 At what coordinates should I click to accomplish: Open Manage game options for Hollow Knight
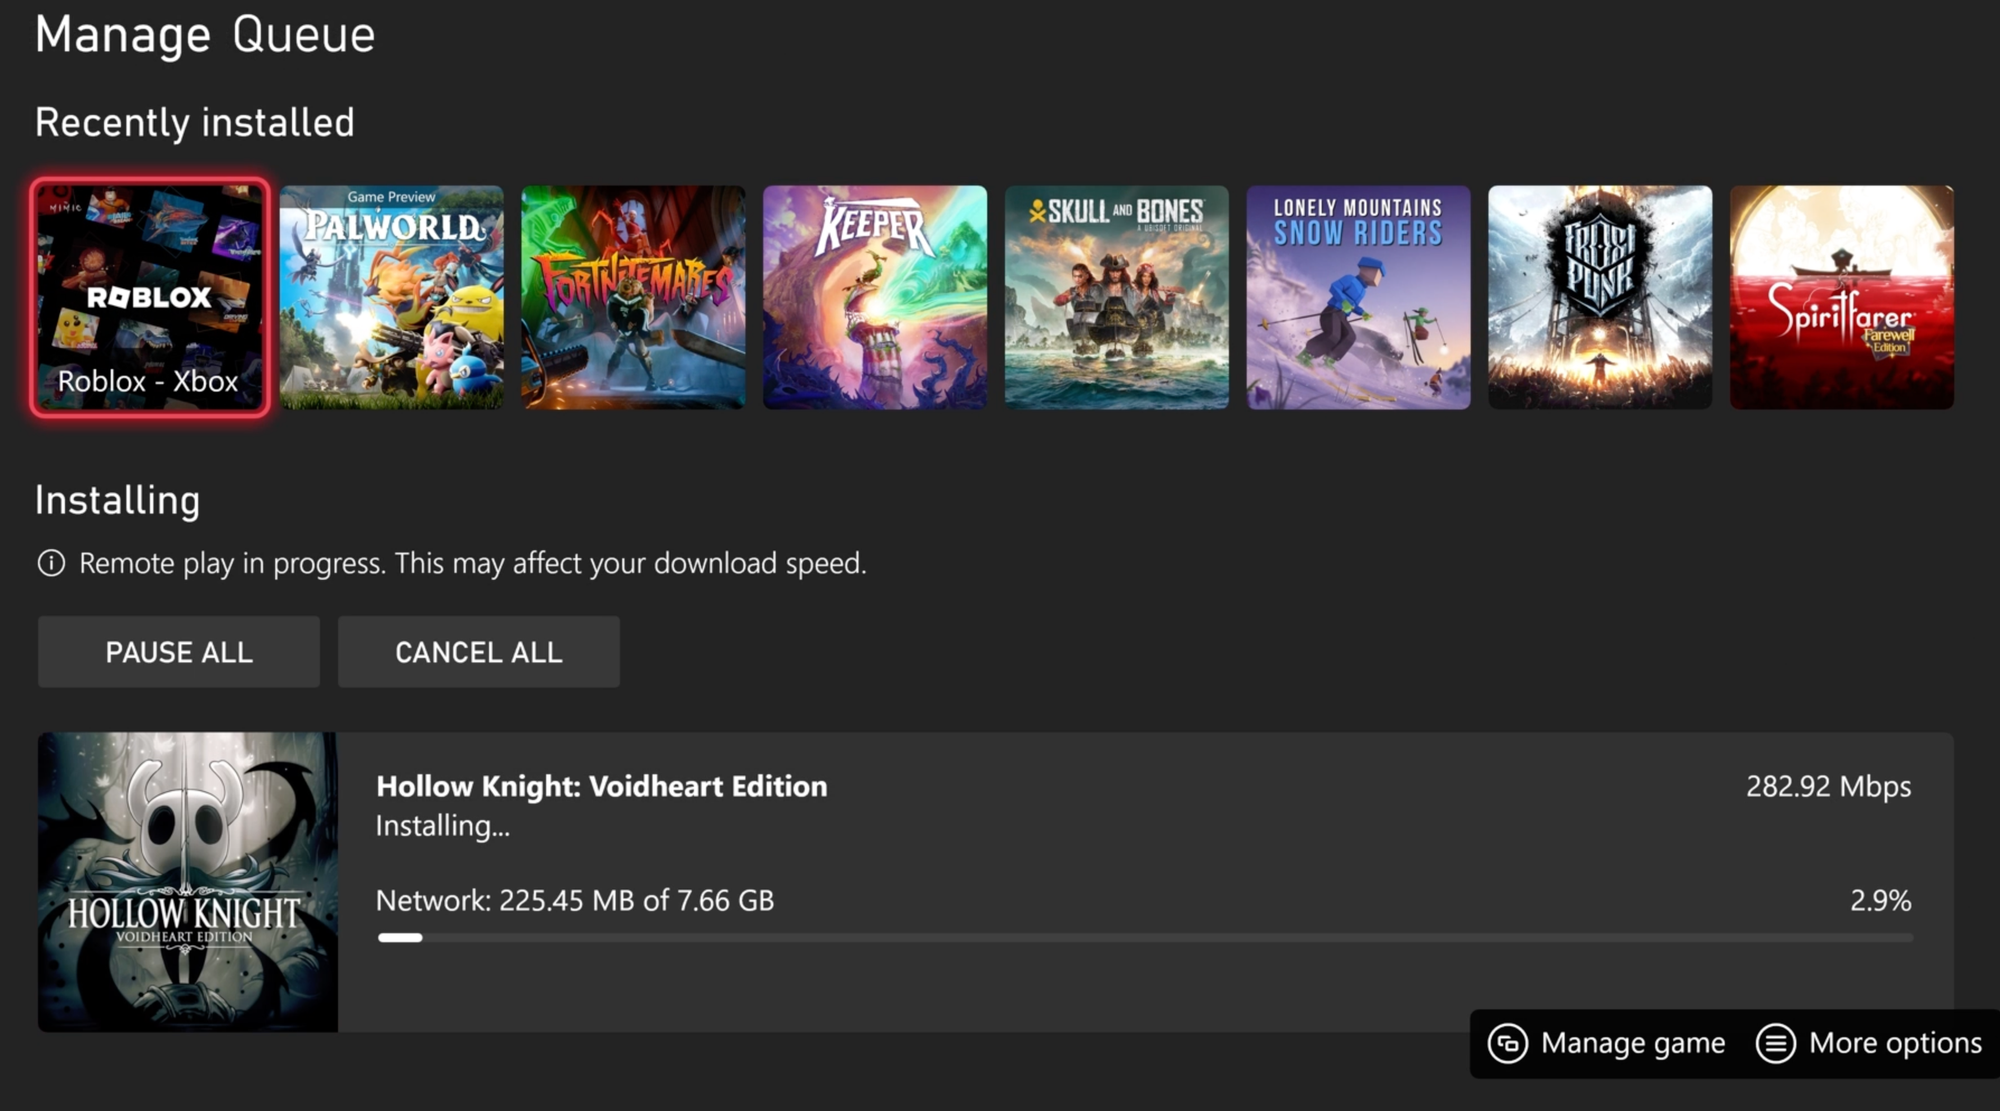pos(1610,1042)
